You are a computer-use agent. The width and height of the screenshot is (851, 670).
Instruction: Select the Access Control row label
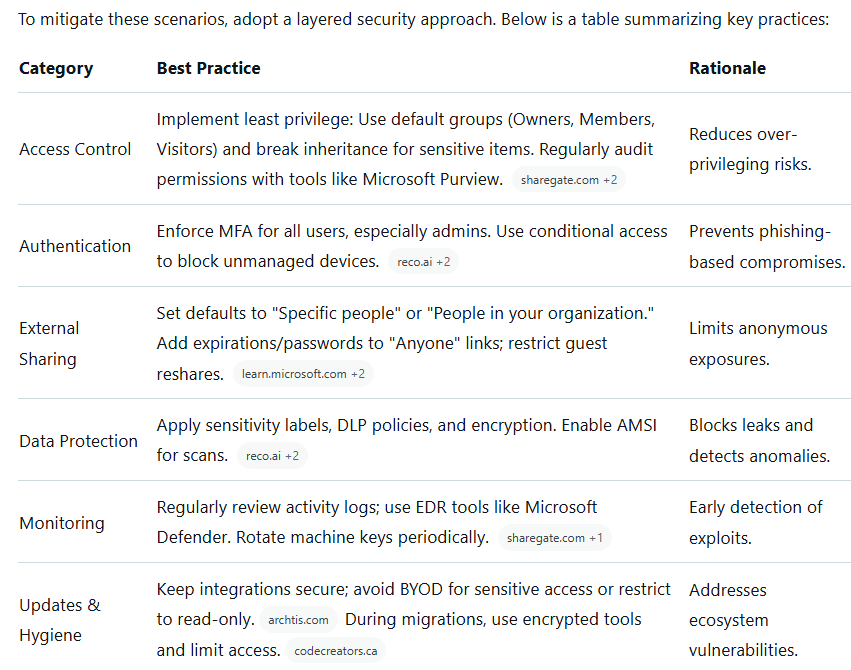pyautogui.click(x=75, y=149)
